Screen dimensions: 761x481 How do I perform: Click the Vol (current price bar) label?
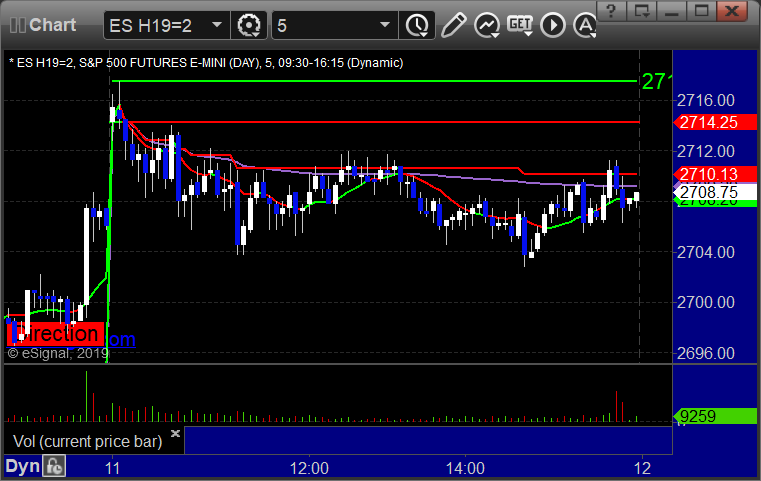click(87, 441)
